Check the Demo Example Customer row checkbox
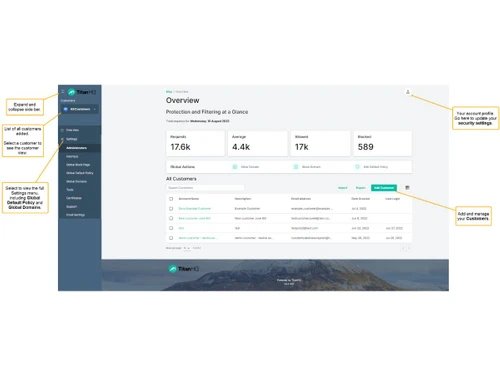This screenshot has width=500, height=375. pos(171,209)
